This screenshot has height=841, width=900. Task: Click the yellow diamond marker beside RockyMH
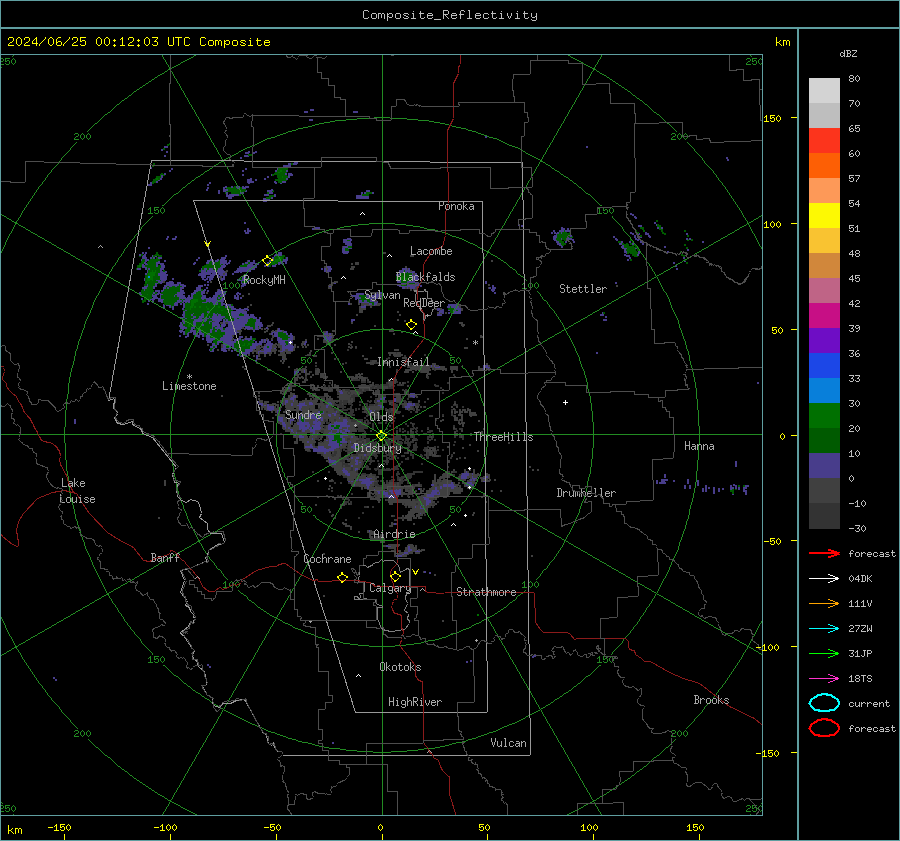(x=267, y=261)
